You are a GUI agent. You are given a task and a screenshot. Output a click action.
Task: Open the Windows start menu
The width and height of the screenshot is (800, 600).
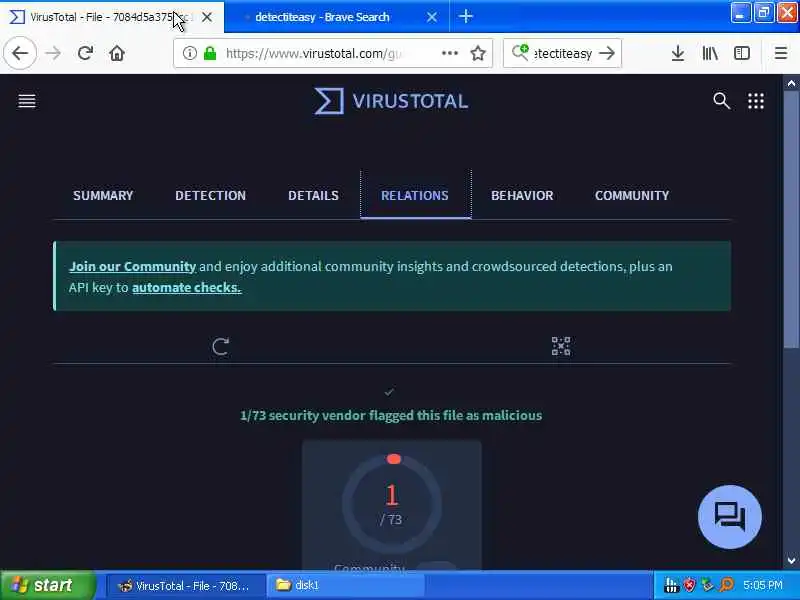tap(47, 585)
